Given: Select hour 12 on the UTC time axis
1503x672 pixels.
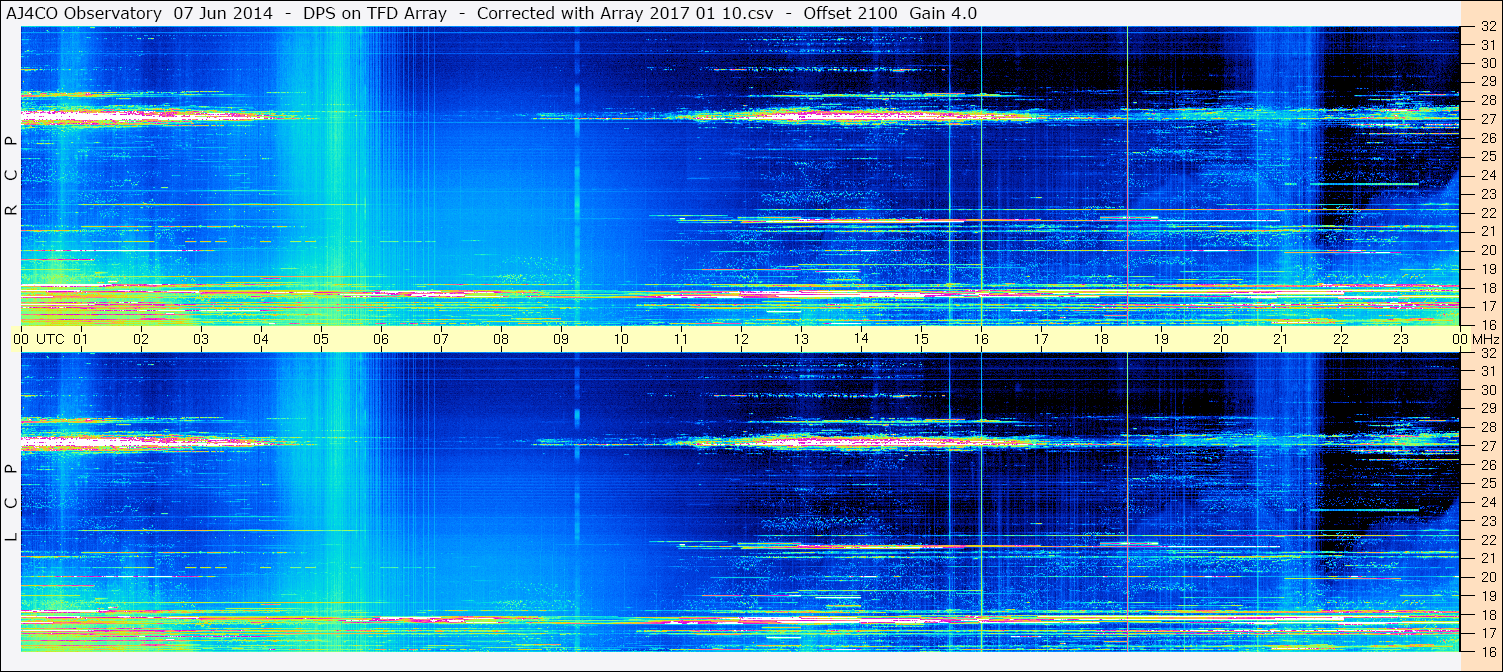Looking at the screenshot, I should point(741,339).
